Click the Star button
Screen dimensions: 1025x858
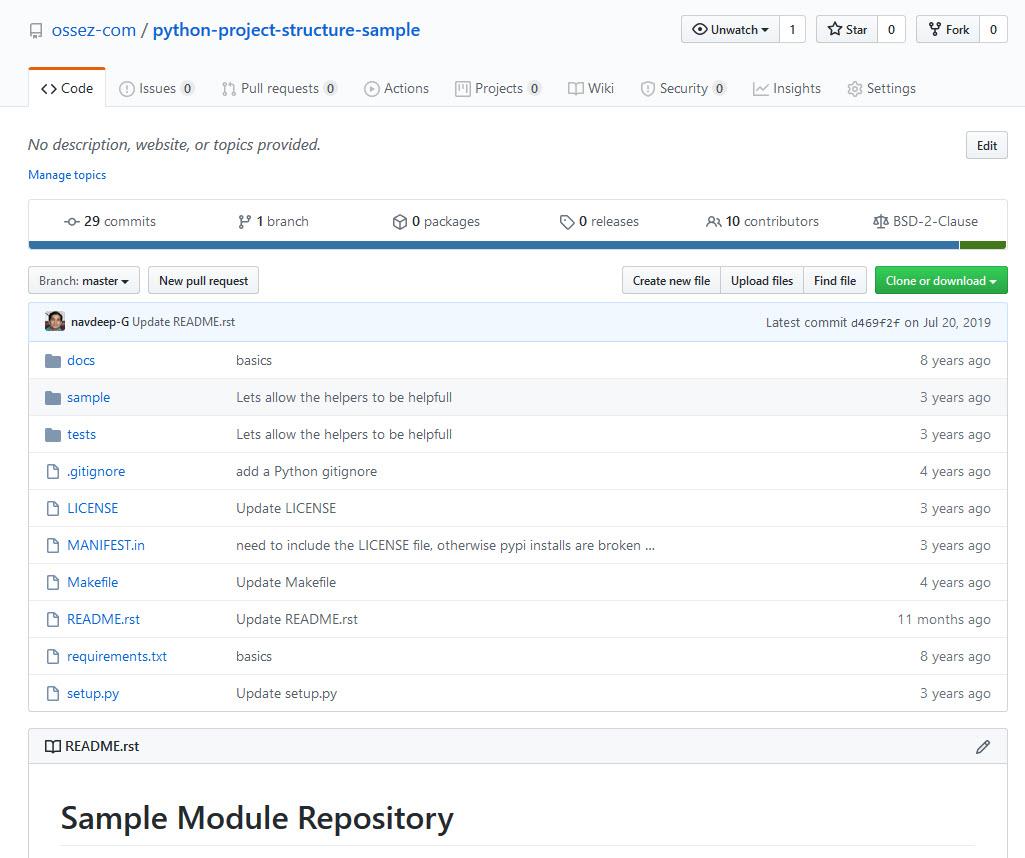point(847,29)
